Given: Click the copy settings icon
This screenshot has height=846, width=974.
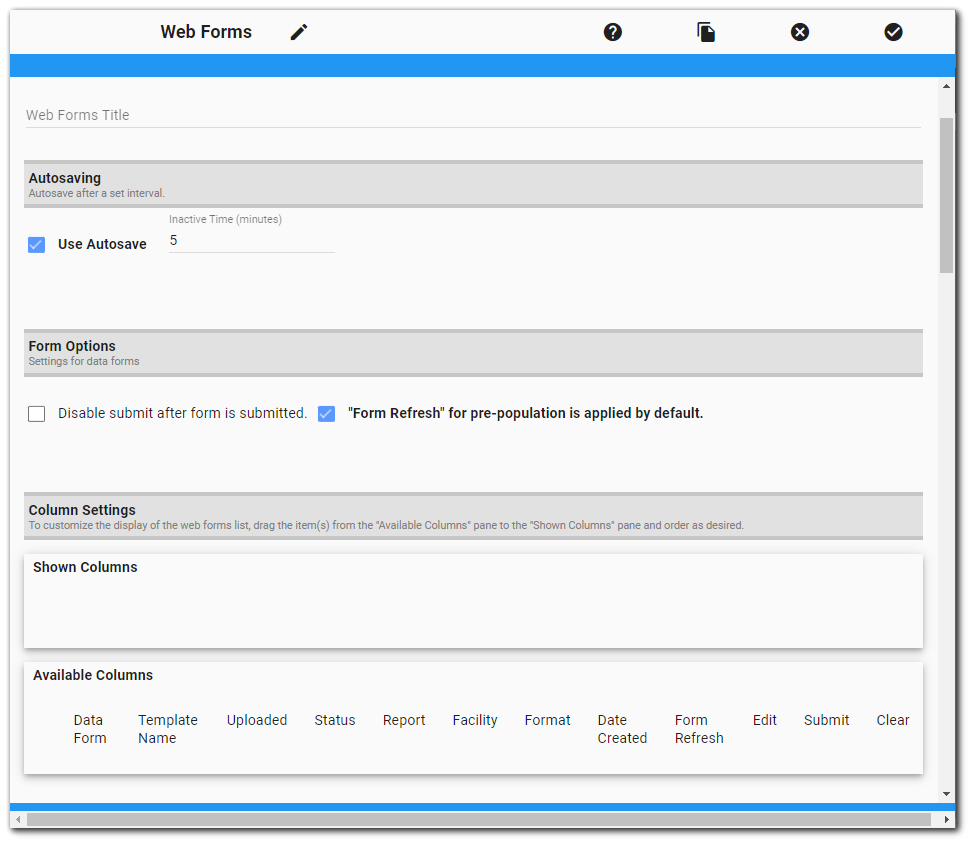Looking at the screenshot, I should tap(706, 32).
